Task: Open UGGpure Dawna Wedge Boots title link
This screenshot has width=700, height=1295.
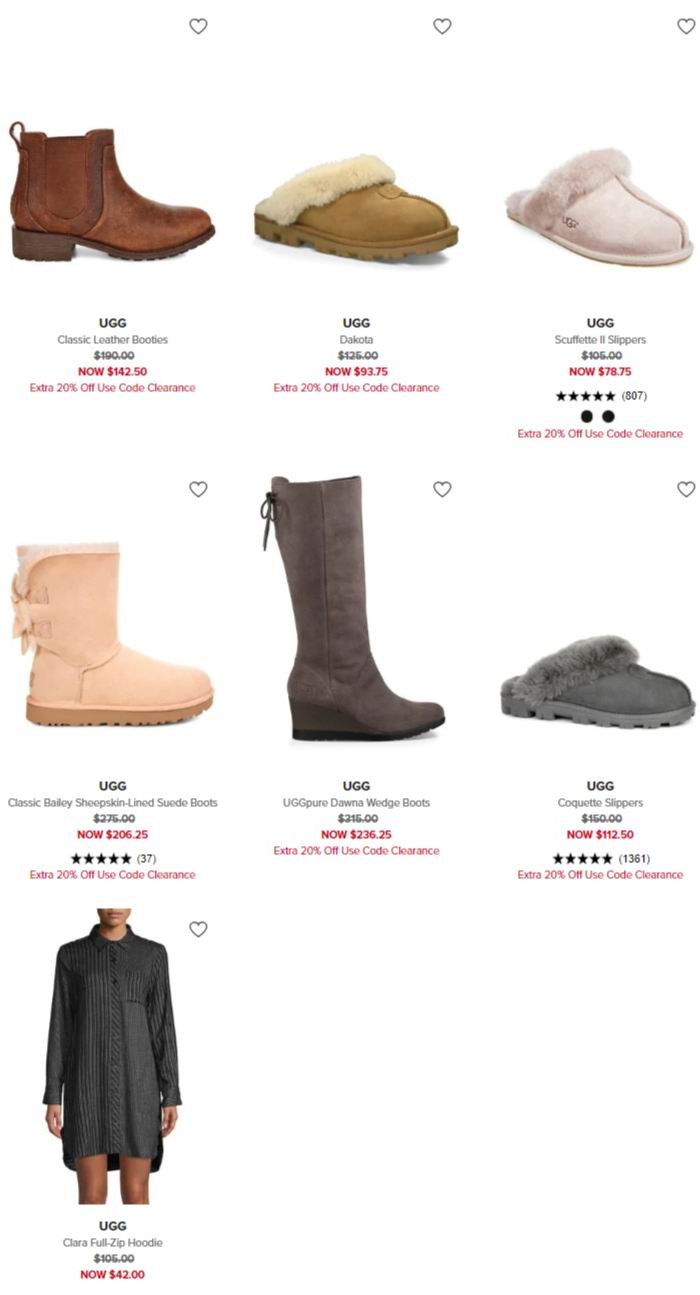Action: point(356,803)
